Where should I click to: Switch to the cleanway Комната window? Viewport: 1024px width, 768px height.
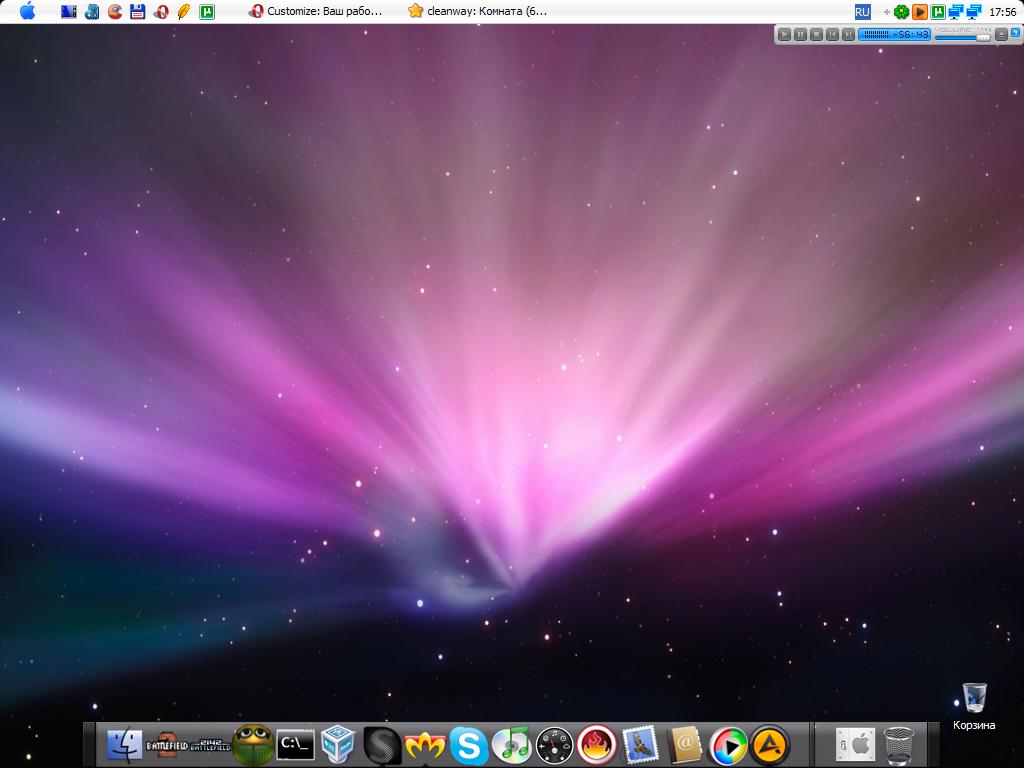[478, 11]
